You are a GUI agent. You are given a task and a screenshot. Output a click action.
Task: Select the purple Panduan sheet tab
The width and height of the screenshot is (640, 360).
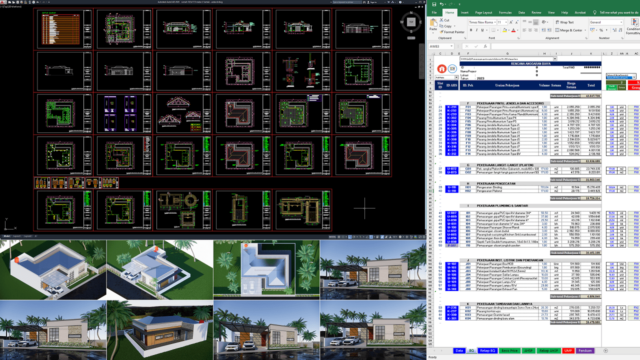point(585,351)
